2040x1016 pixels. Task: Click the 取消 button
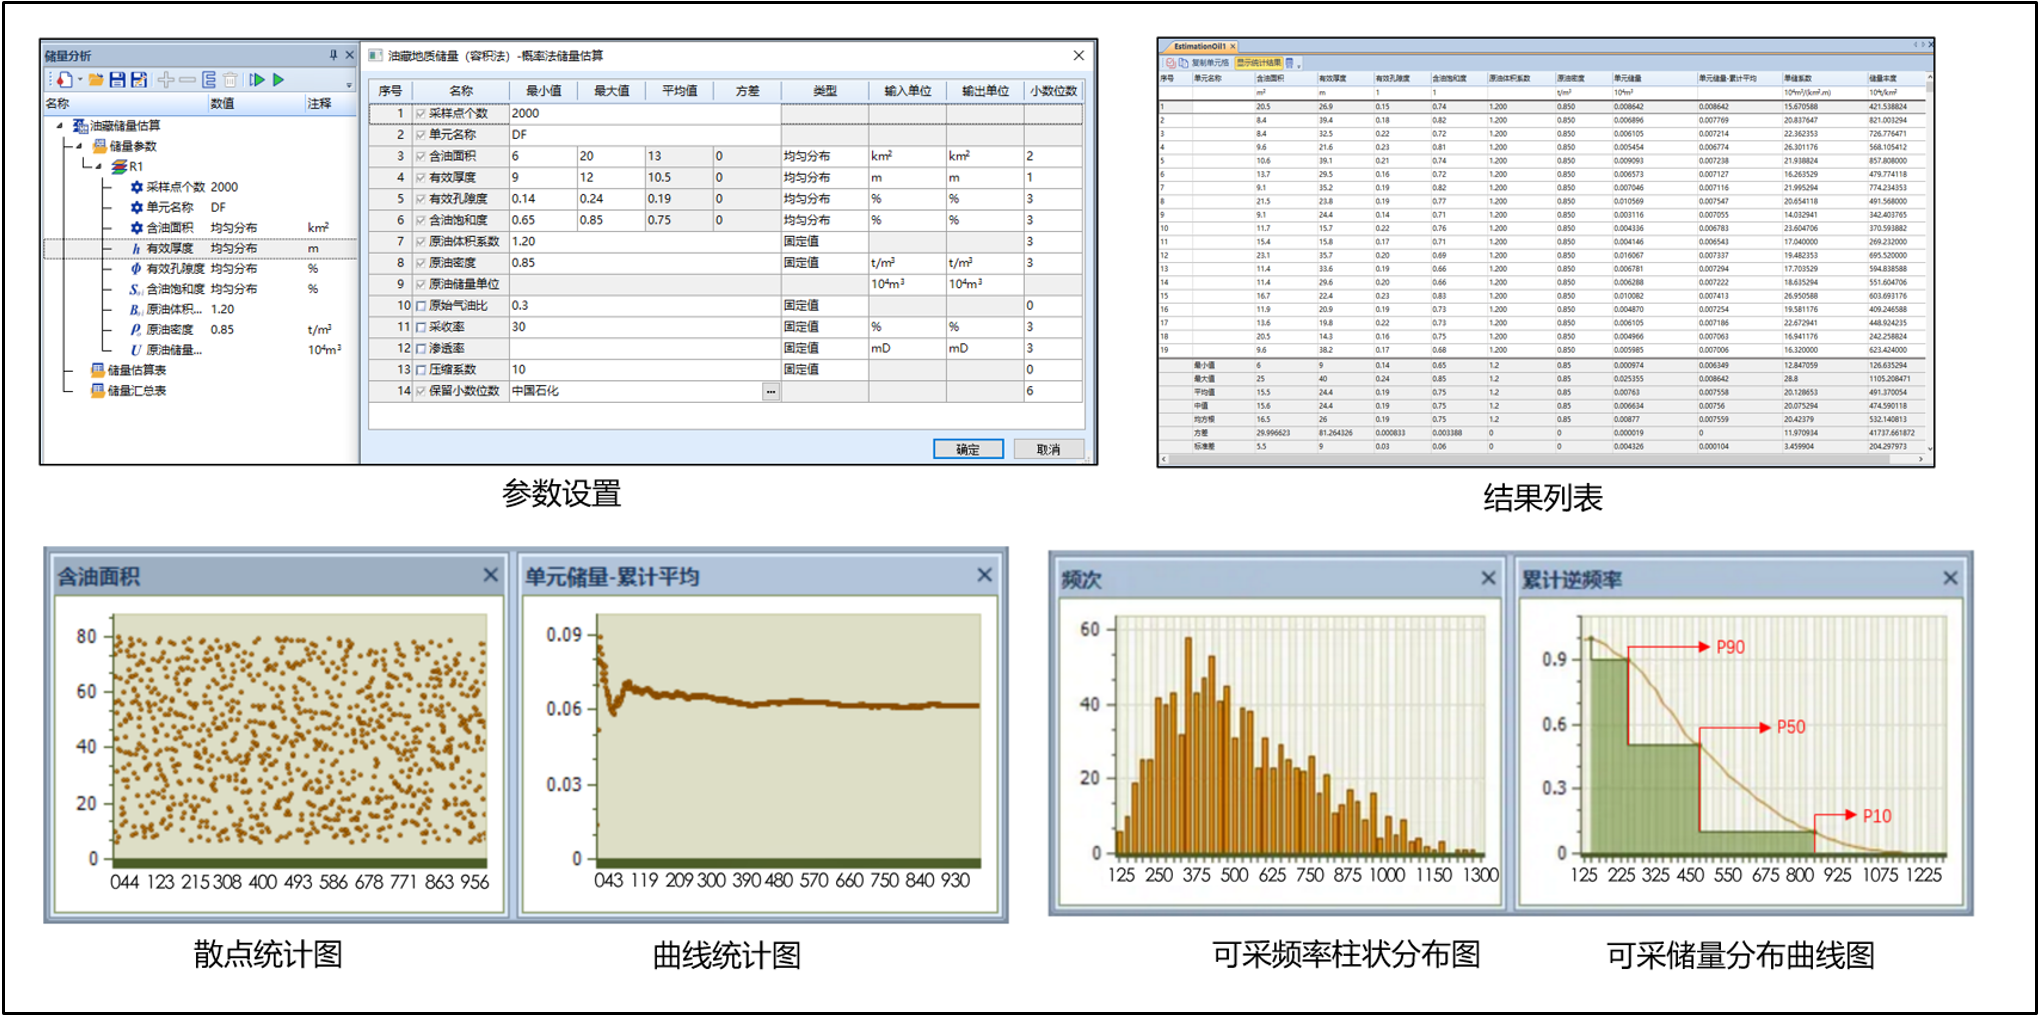[x=1048, y=449]
